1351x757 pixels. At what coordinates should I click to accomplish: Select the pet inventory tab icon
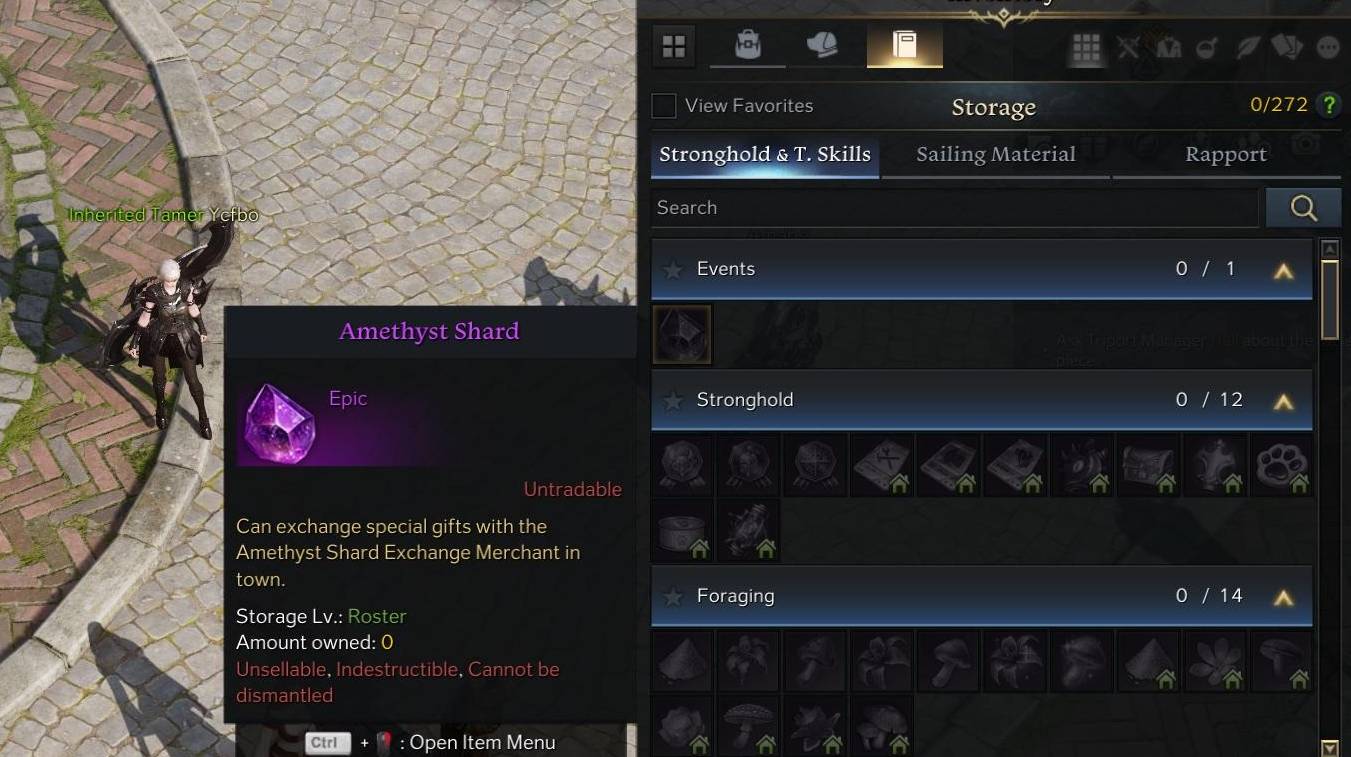point(822,45)
